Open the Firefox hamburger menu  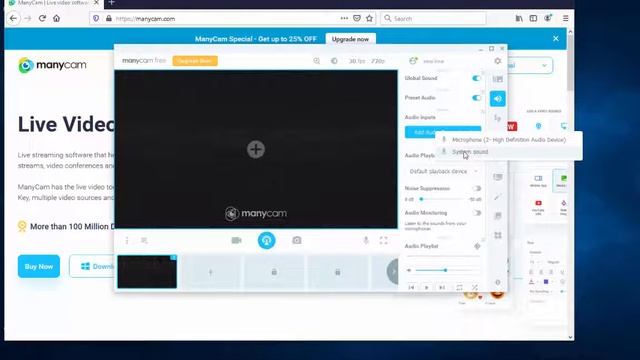tap(565, 18)
